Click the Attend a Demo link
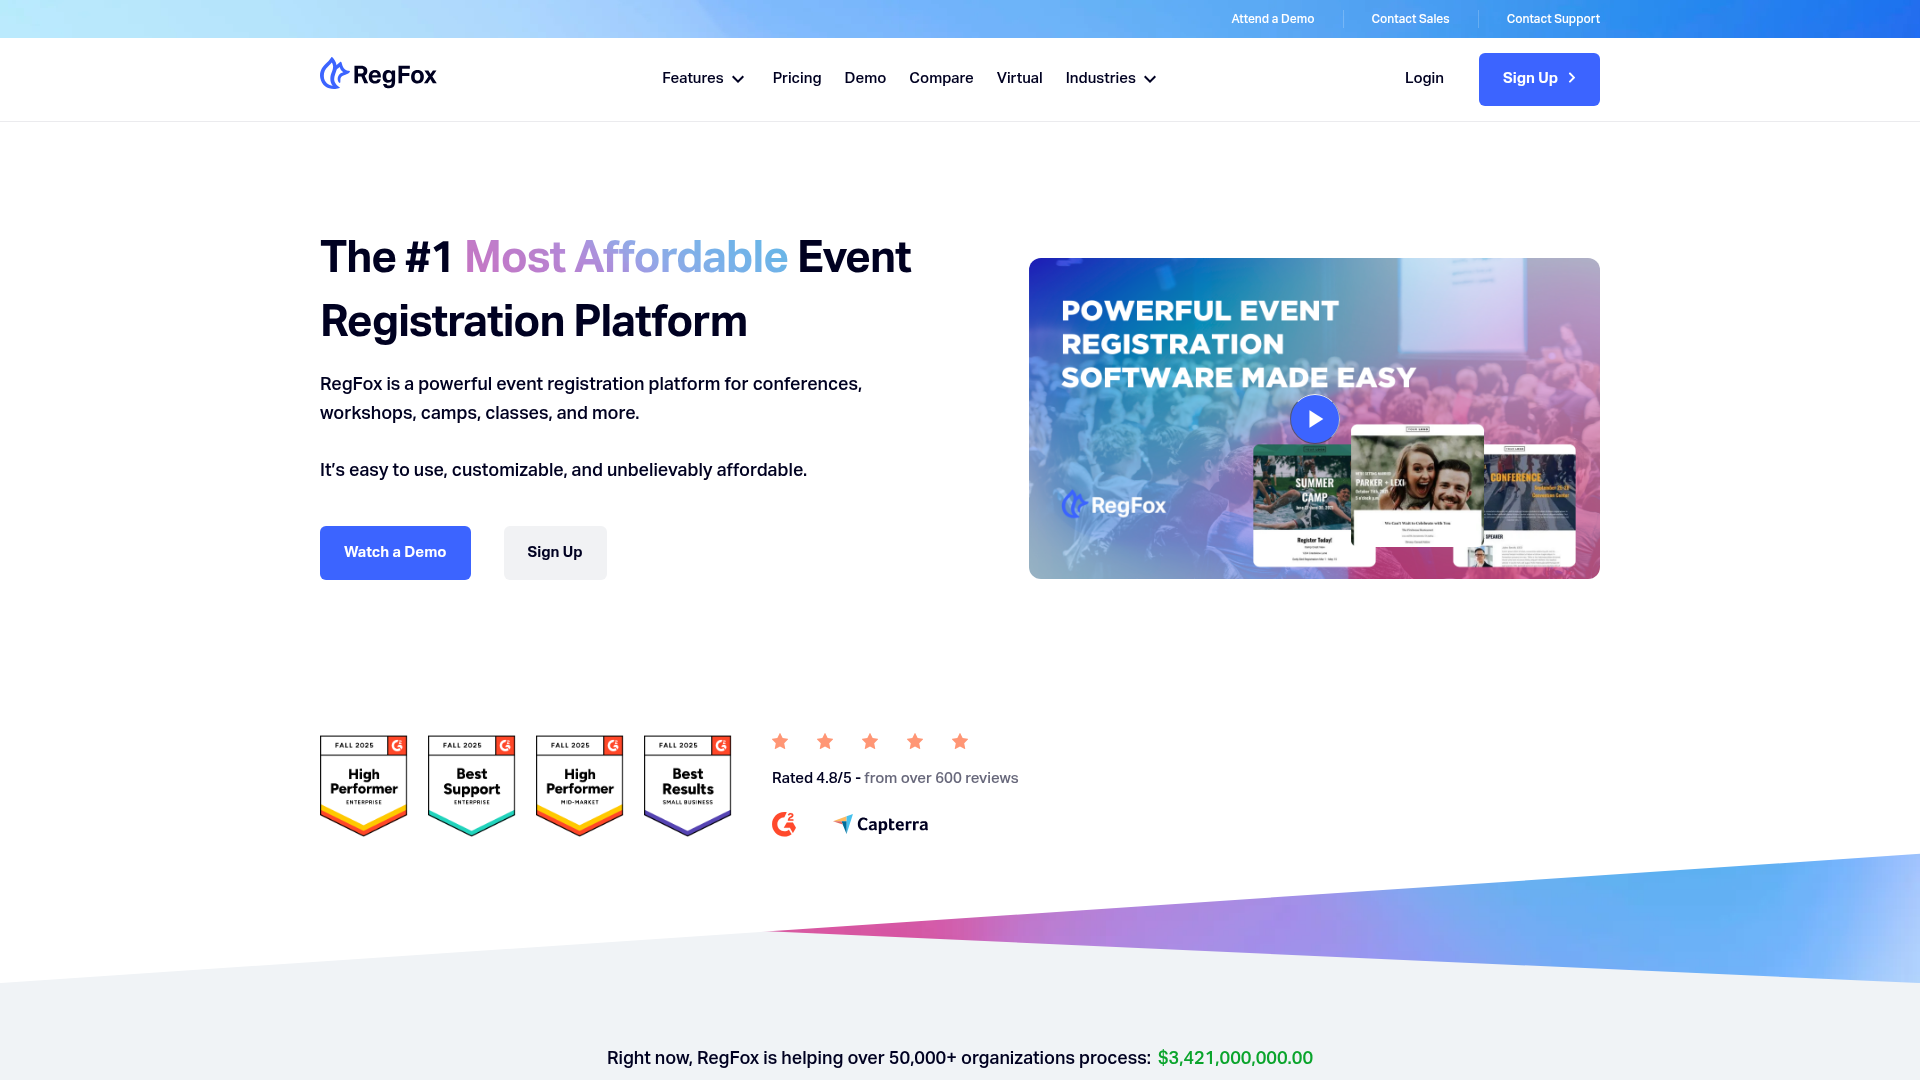This screenshot has width=1920, height=1080. coord(1272,18)
